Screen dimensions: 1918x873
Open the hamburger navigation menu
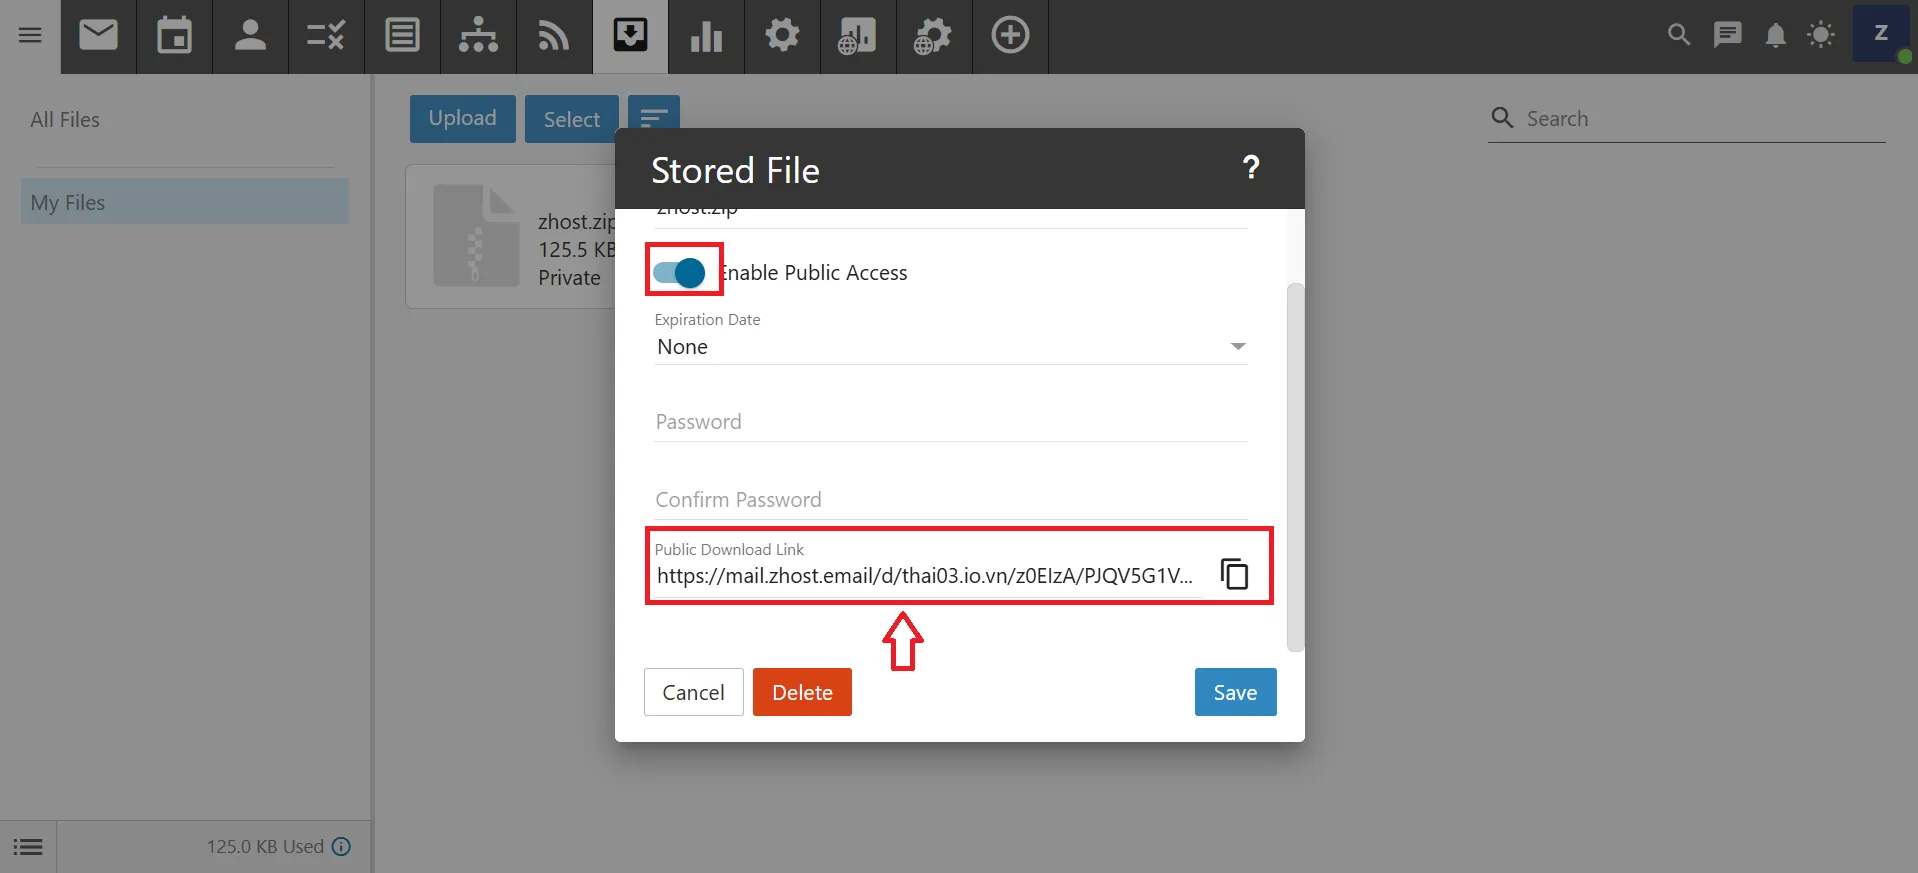click(30, 36)
